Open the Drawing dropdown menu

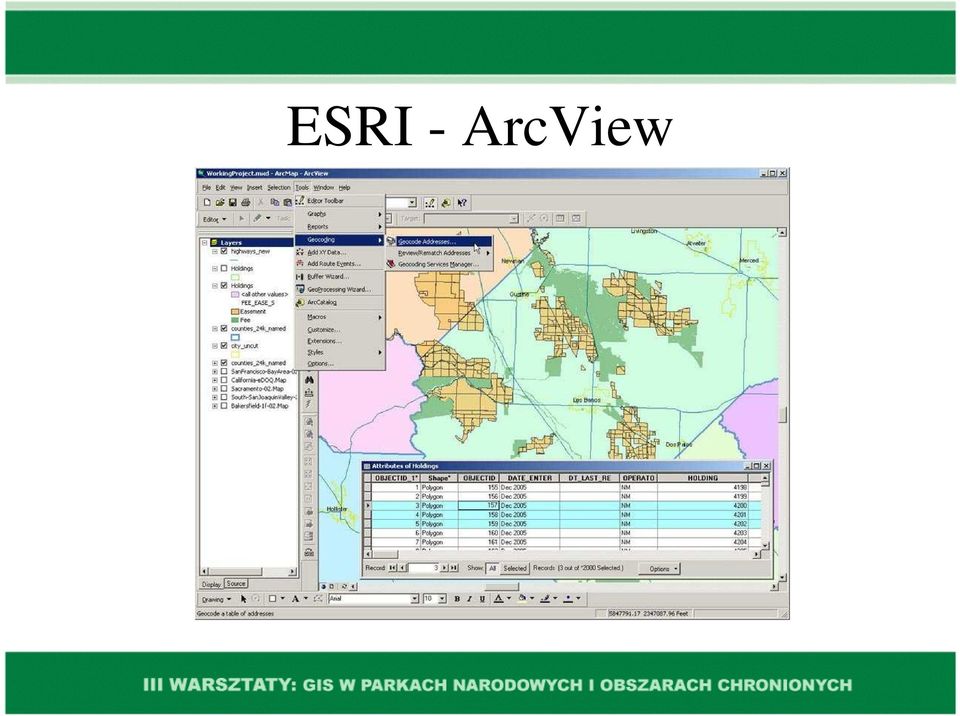coord(217,599)
